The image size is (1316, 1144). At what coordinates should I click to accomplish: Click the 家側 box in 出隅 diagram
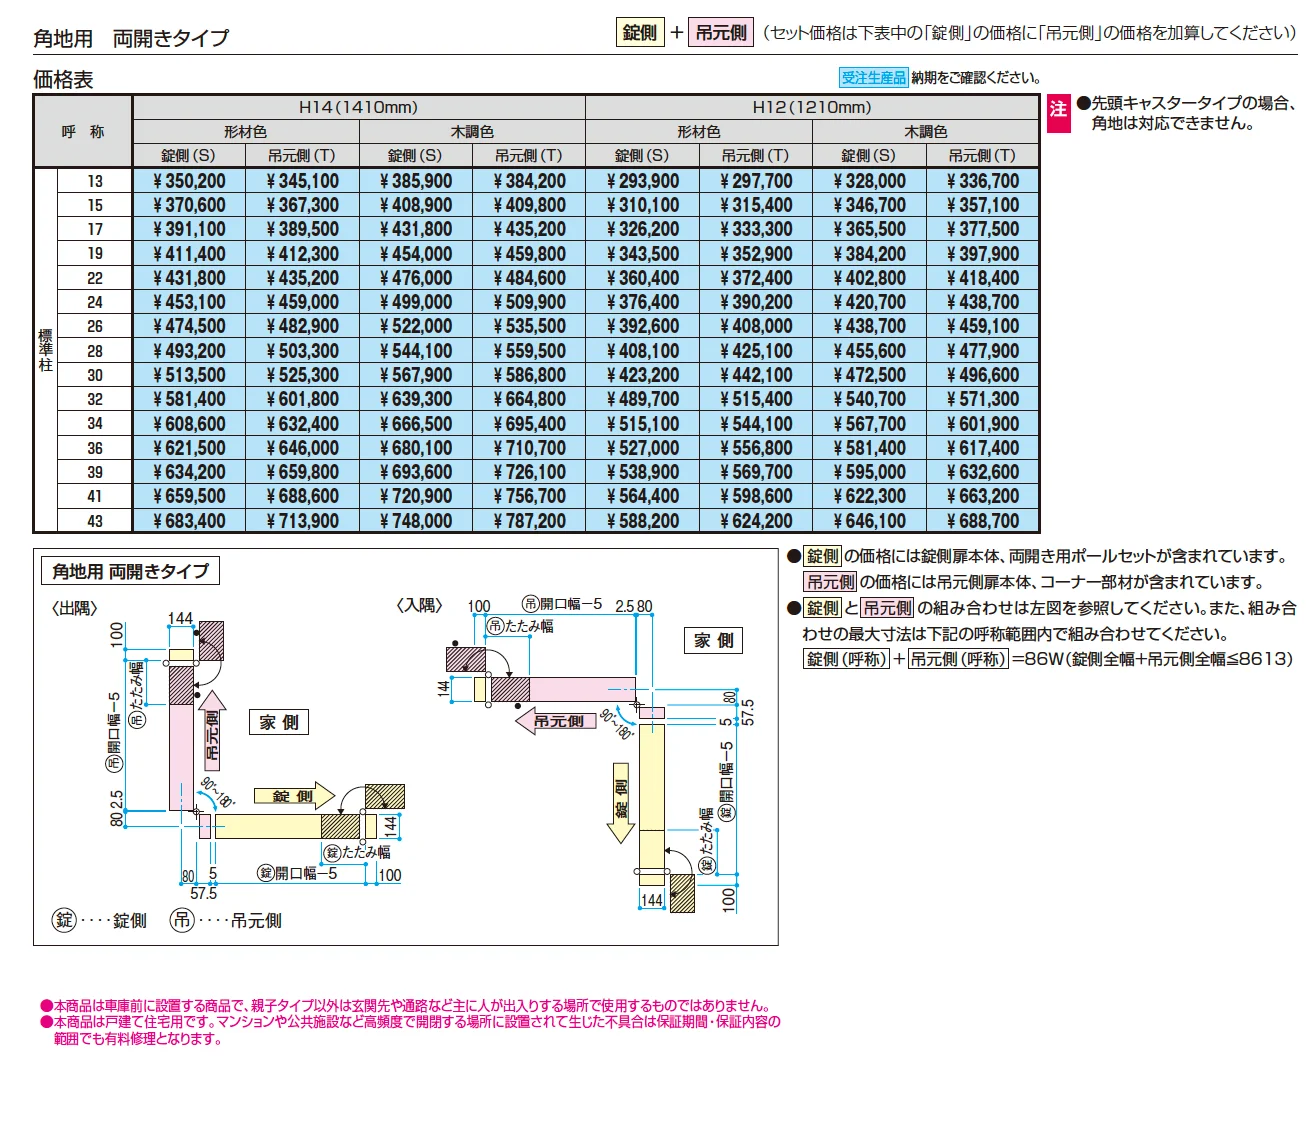coord(279,722)
